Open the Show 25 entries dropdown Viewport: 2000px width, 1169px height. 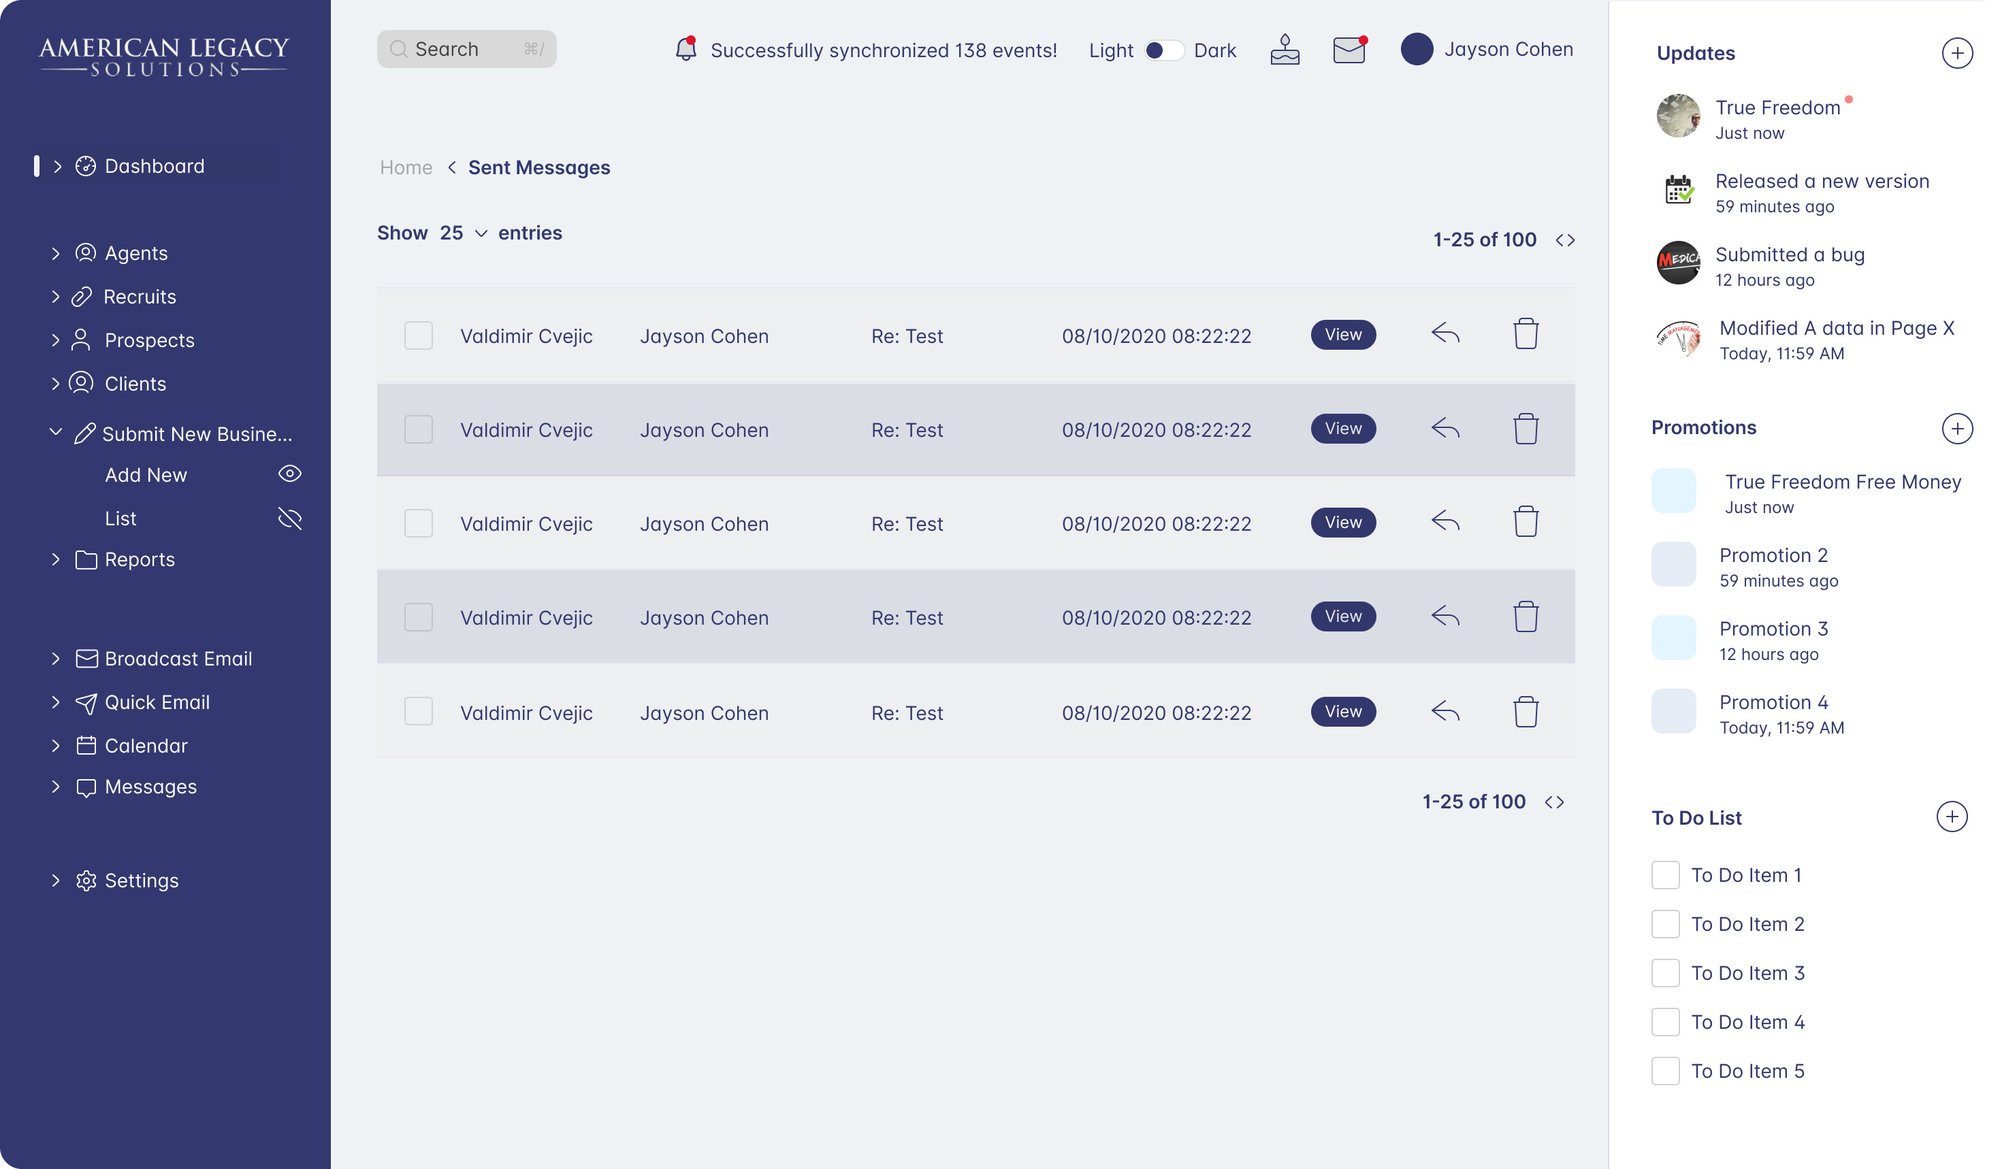coord(463,233)
